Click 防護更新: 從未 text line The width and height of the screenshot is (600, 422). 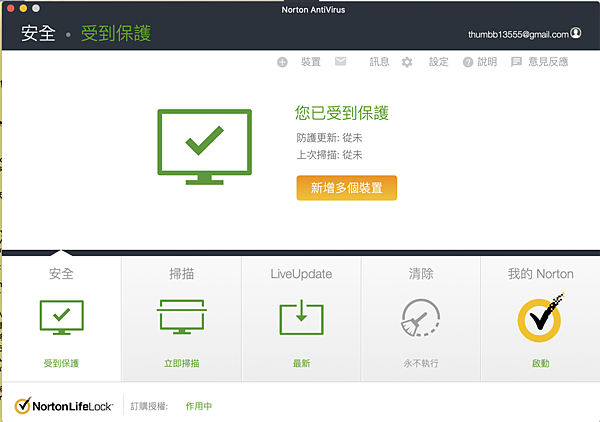pyautogui.click(x=329, y=138)
